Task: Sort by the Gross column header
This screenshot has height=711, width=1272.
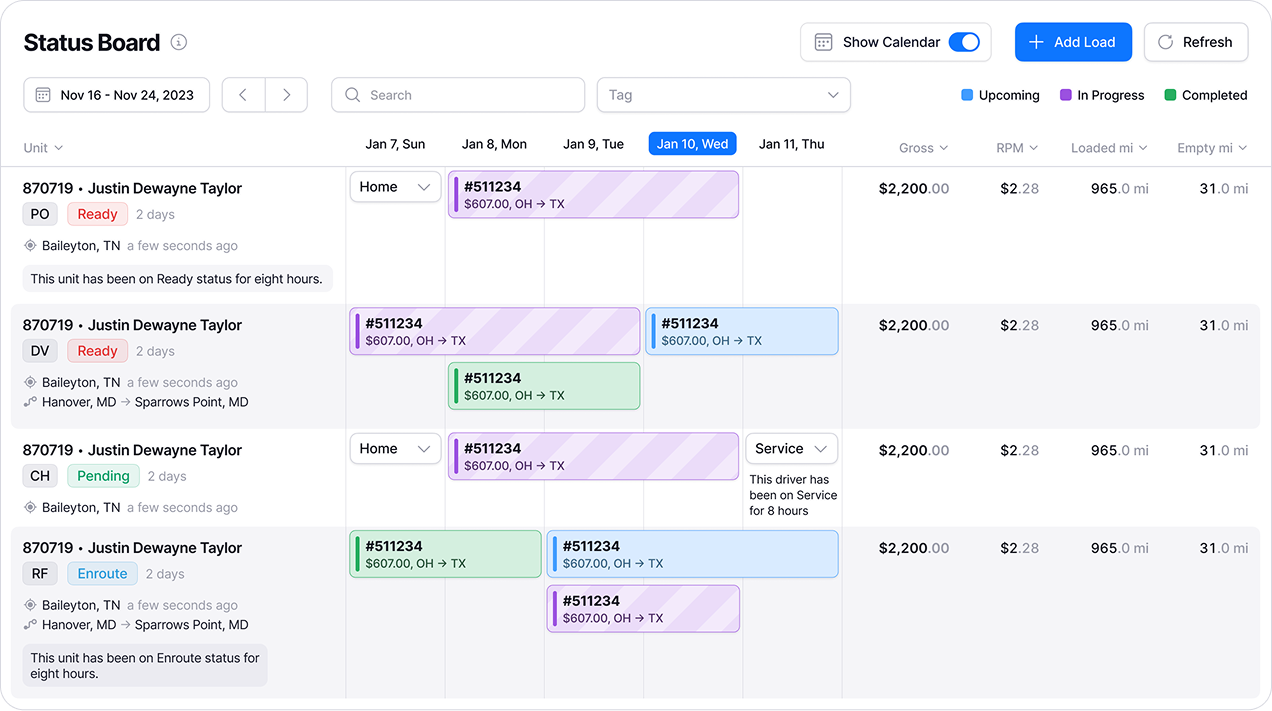Action: click(922, 148)
